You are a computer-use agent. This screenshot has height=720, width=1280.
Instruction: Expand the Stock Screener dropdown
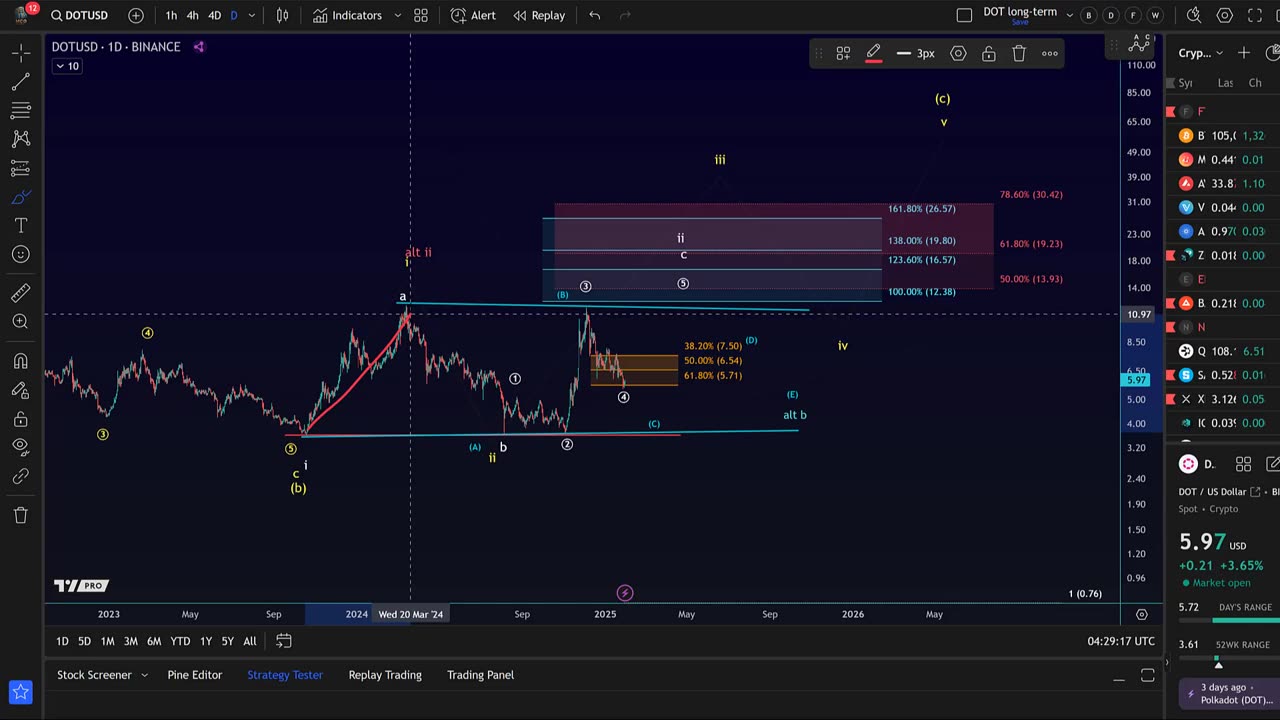click(144, 675)
